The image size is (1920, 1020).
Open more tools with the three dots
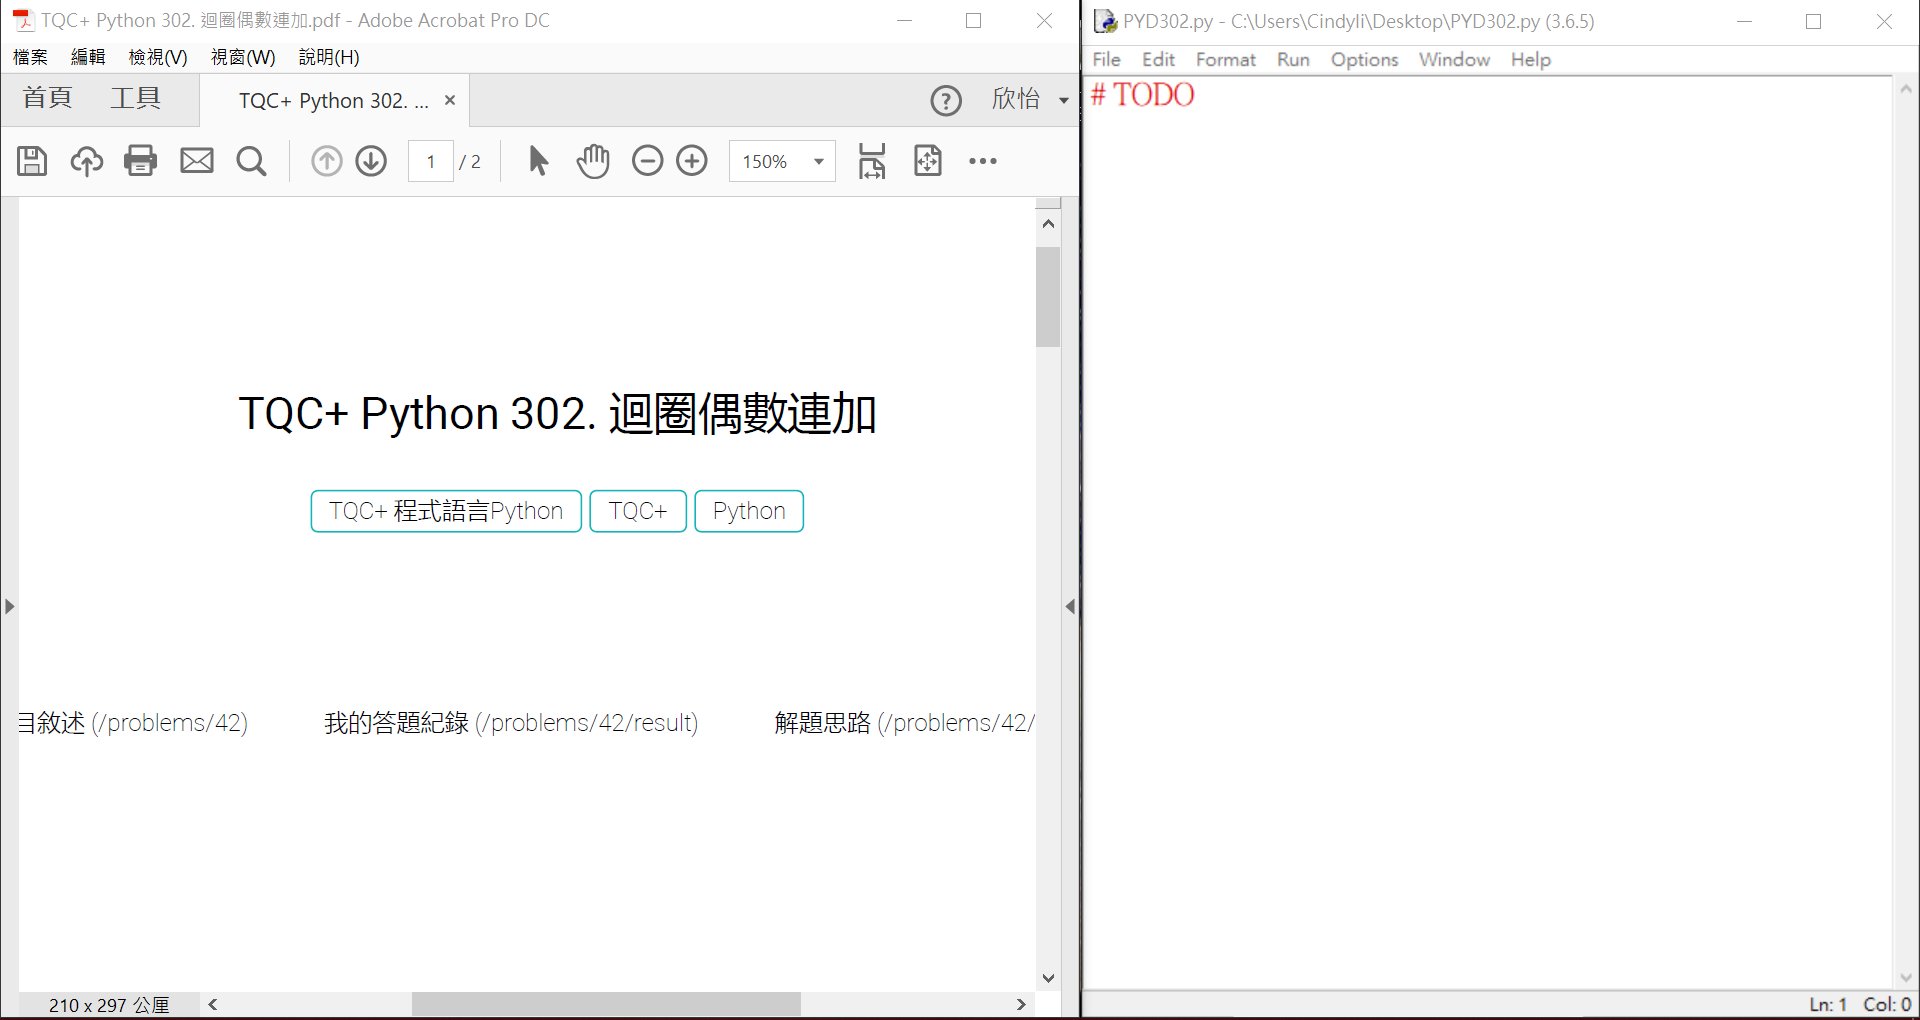click(983, 161)
